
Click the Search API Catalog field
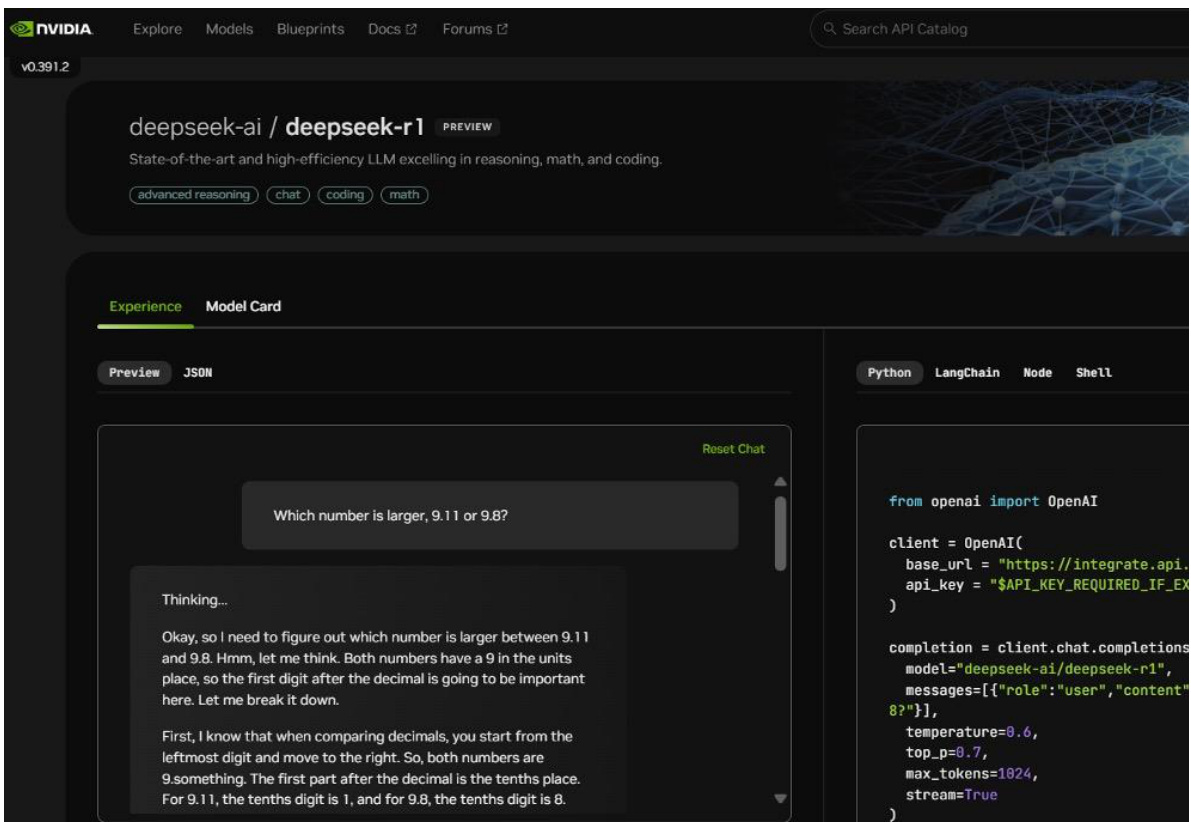click(x=1000, y=29)
